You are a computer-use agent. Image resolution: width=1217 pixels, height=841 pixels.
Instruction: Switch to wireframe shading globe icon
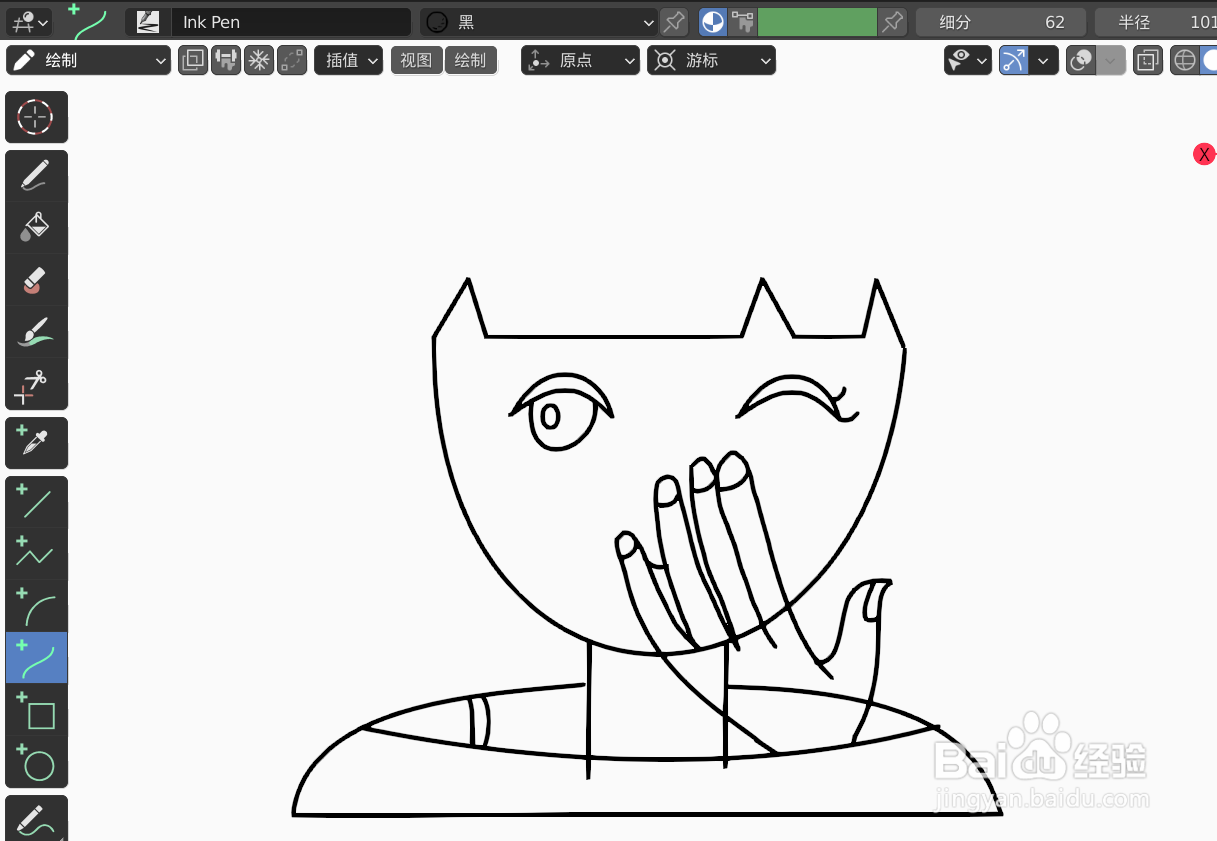pyautogui.click(x=1185, y=60)
